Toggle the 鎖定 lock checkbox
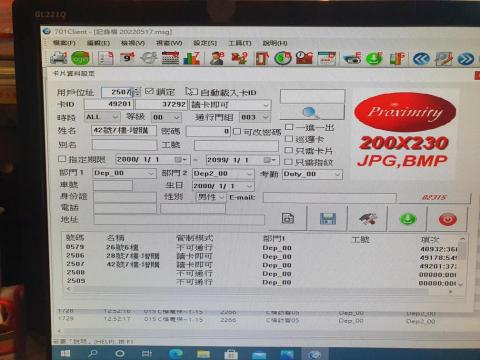The height and width of the screenshot is (360, 480). (149, 91)
